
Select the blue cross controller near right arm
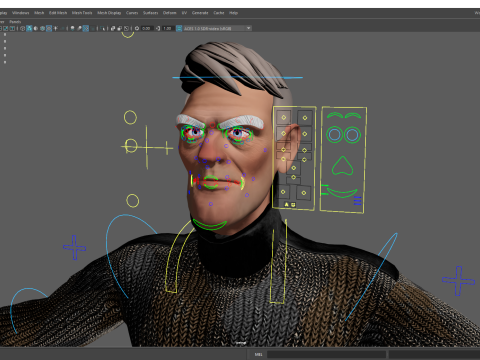pos(459,281)
